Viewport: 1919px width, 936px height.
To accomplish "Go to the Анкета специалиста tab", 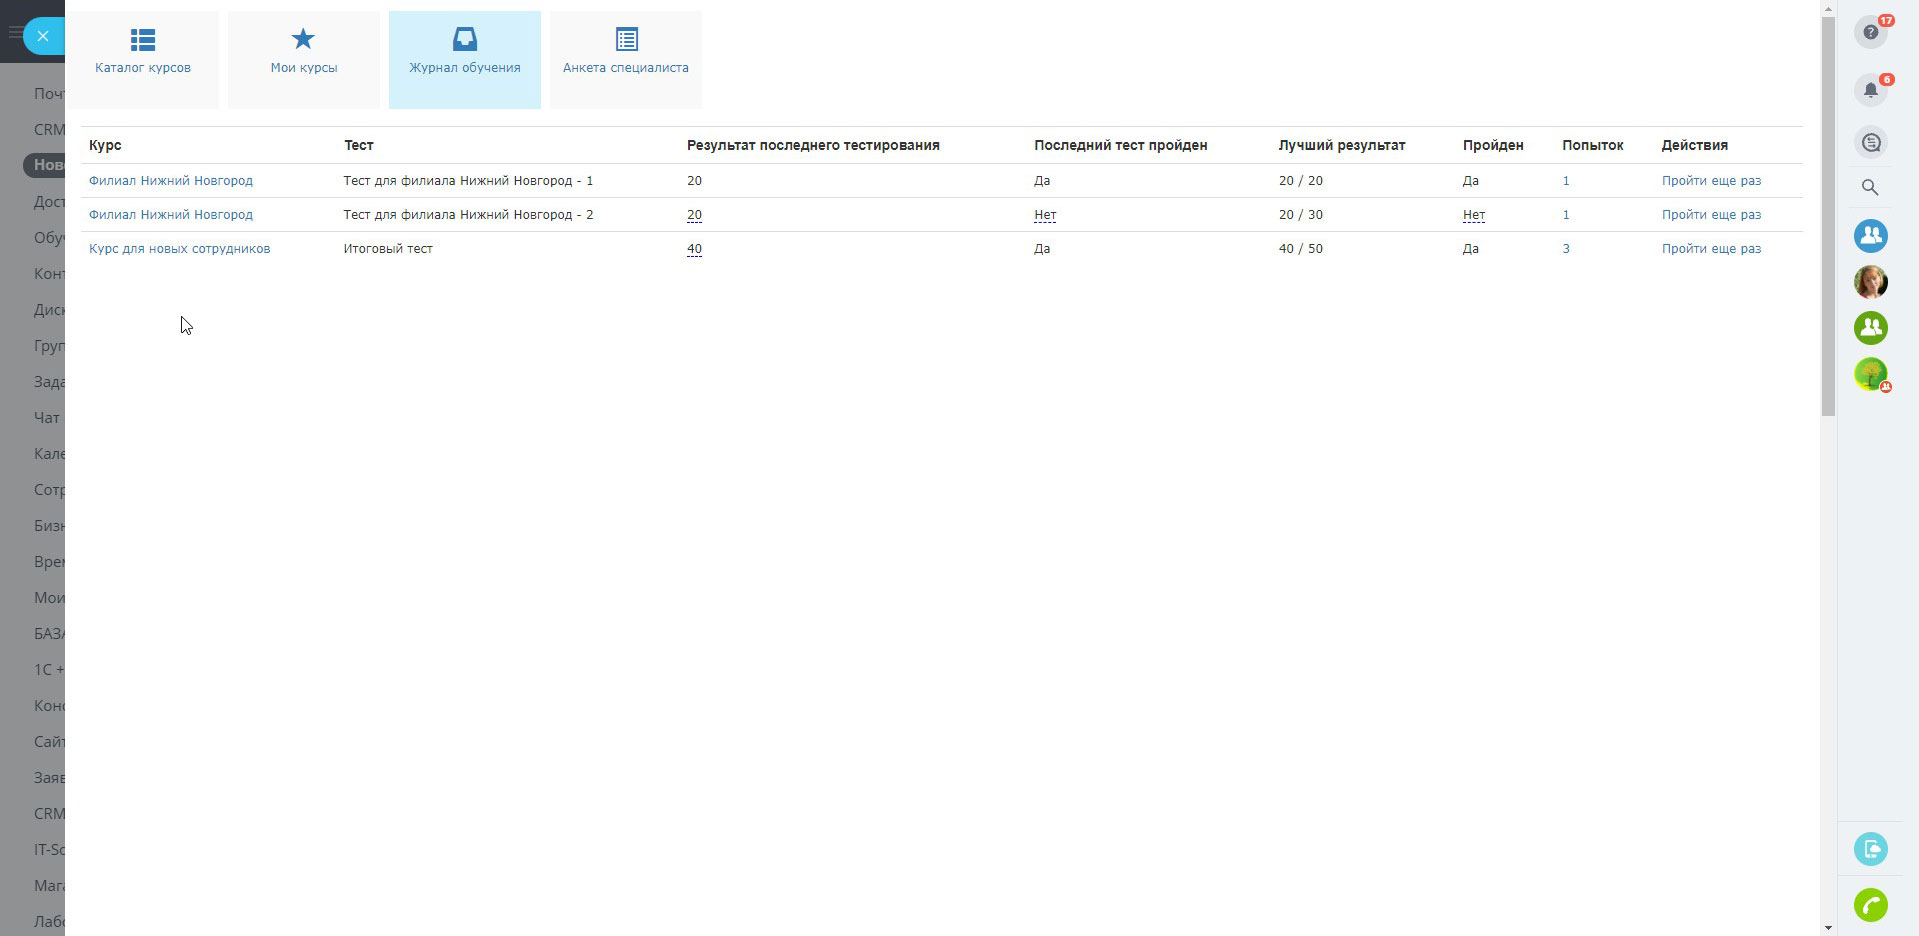I will point(626,59).
